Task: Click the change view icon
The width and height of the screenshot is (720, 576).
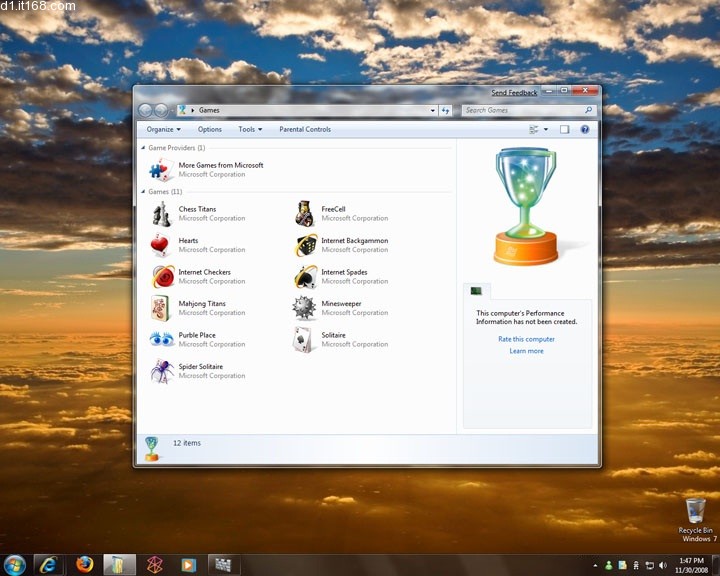Action: click(x=534, y=130)
